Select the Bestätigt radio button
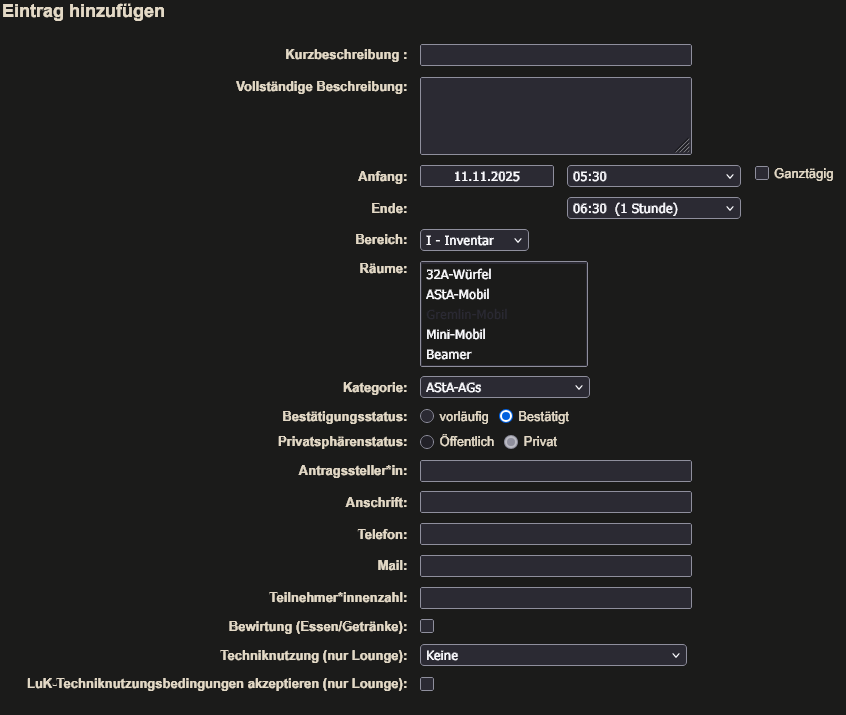 tap(506, 416)
